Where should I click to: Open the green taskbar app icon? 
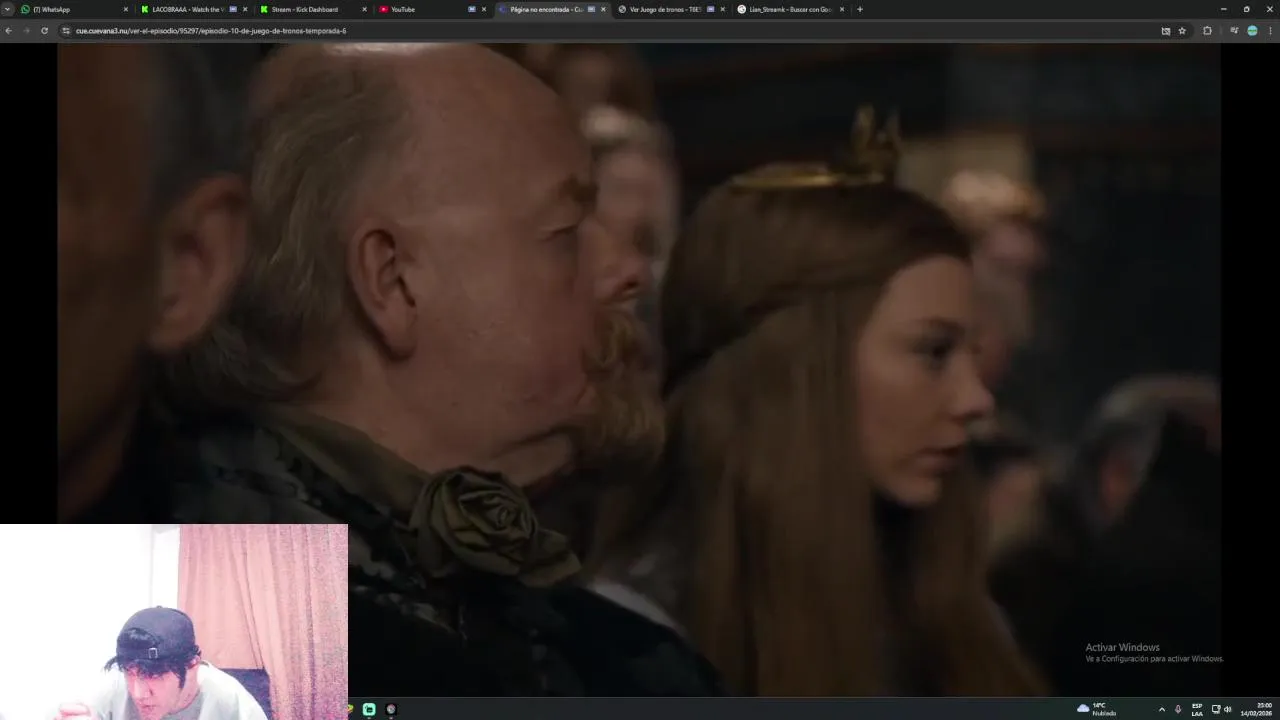[369, 709]
